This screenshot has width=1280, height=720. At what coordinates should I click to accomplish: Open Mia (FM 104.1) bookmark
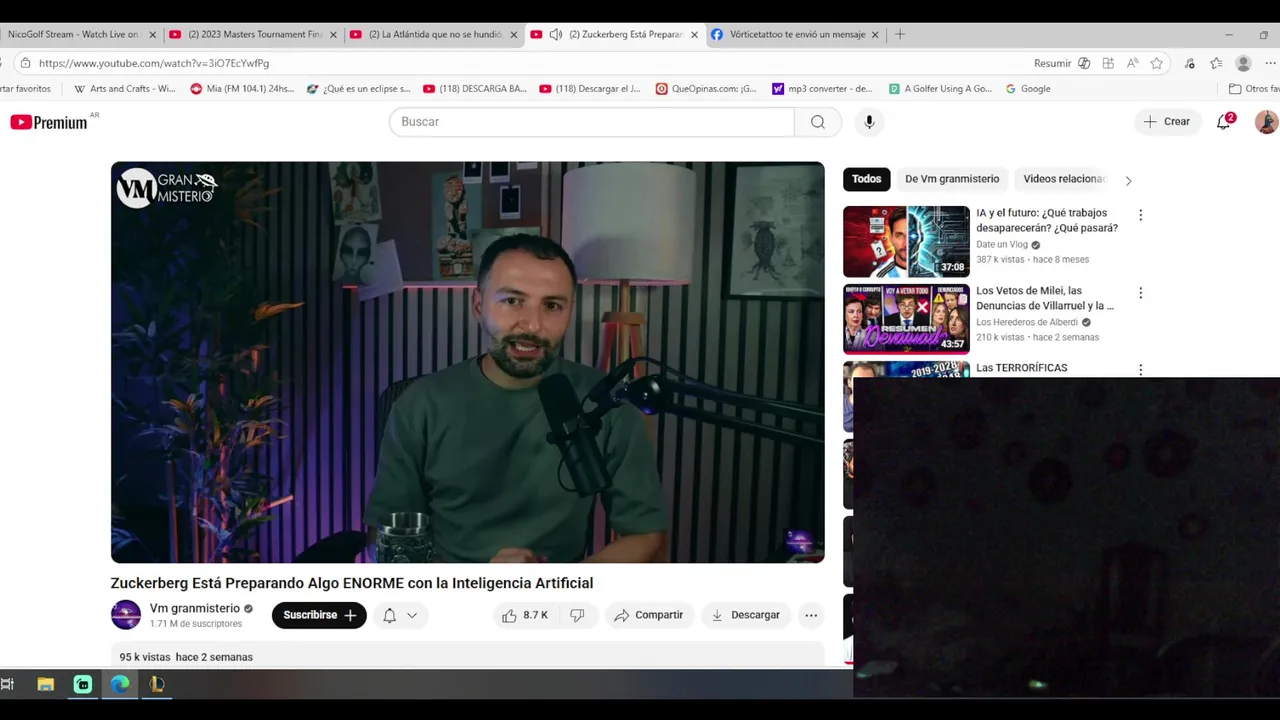(242, 89)
